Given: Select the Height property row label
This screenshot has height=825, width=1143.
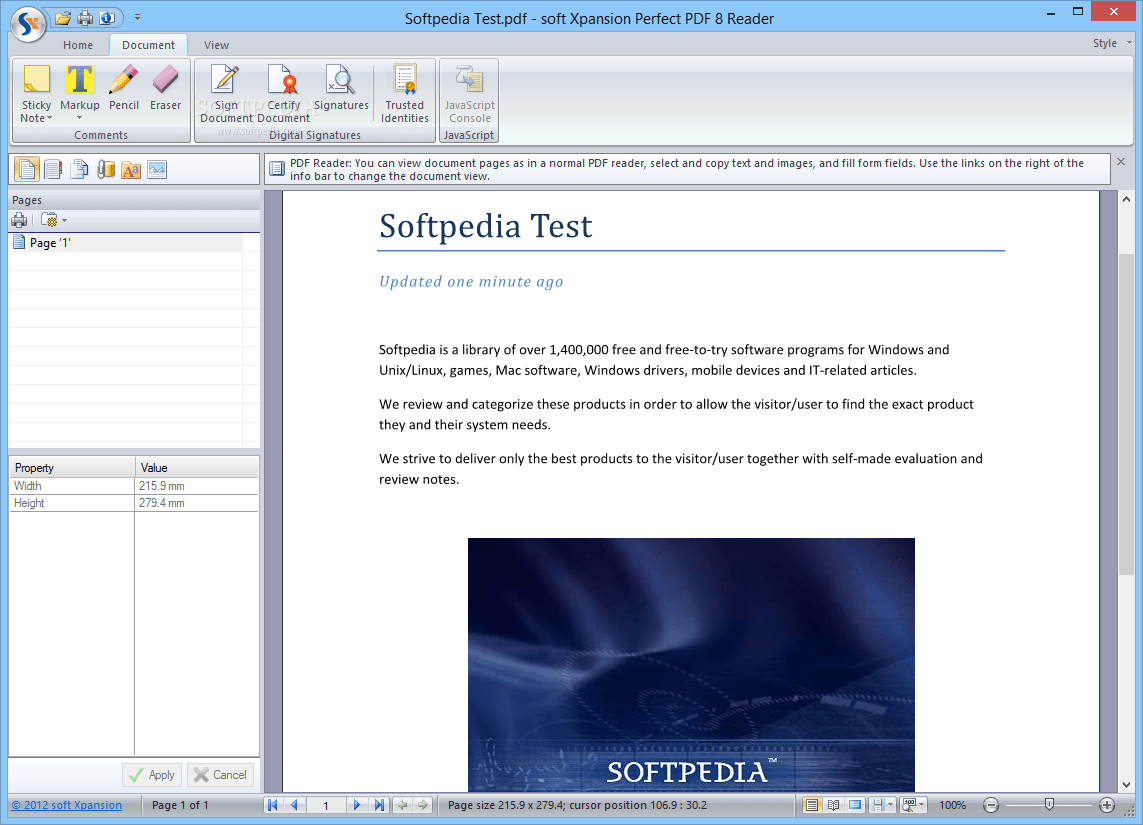Looking at the screenshot, I should pos(29,503).
